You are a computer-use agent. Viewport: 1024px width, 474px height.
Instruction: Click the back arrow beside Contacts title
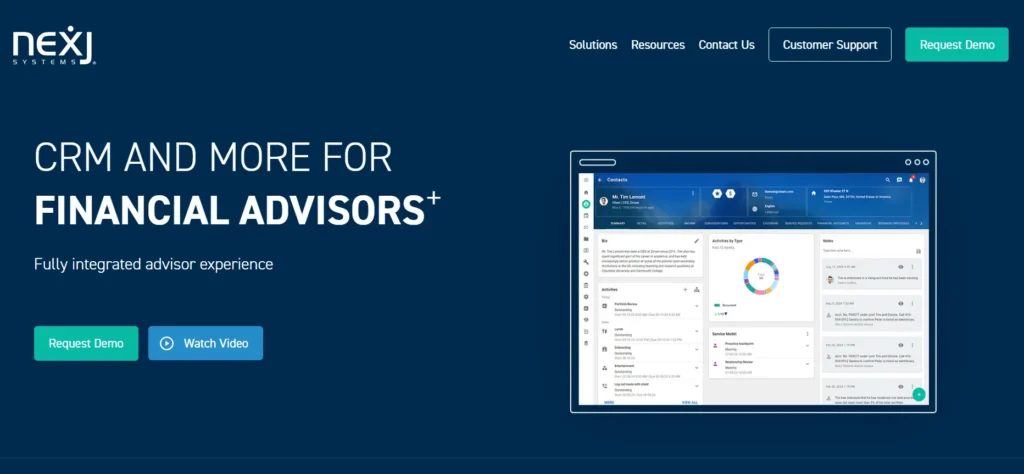click(x=600, y=180)
